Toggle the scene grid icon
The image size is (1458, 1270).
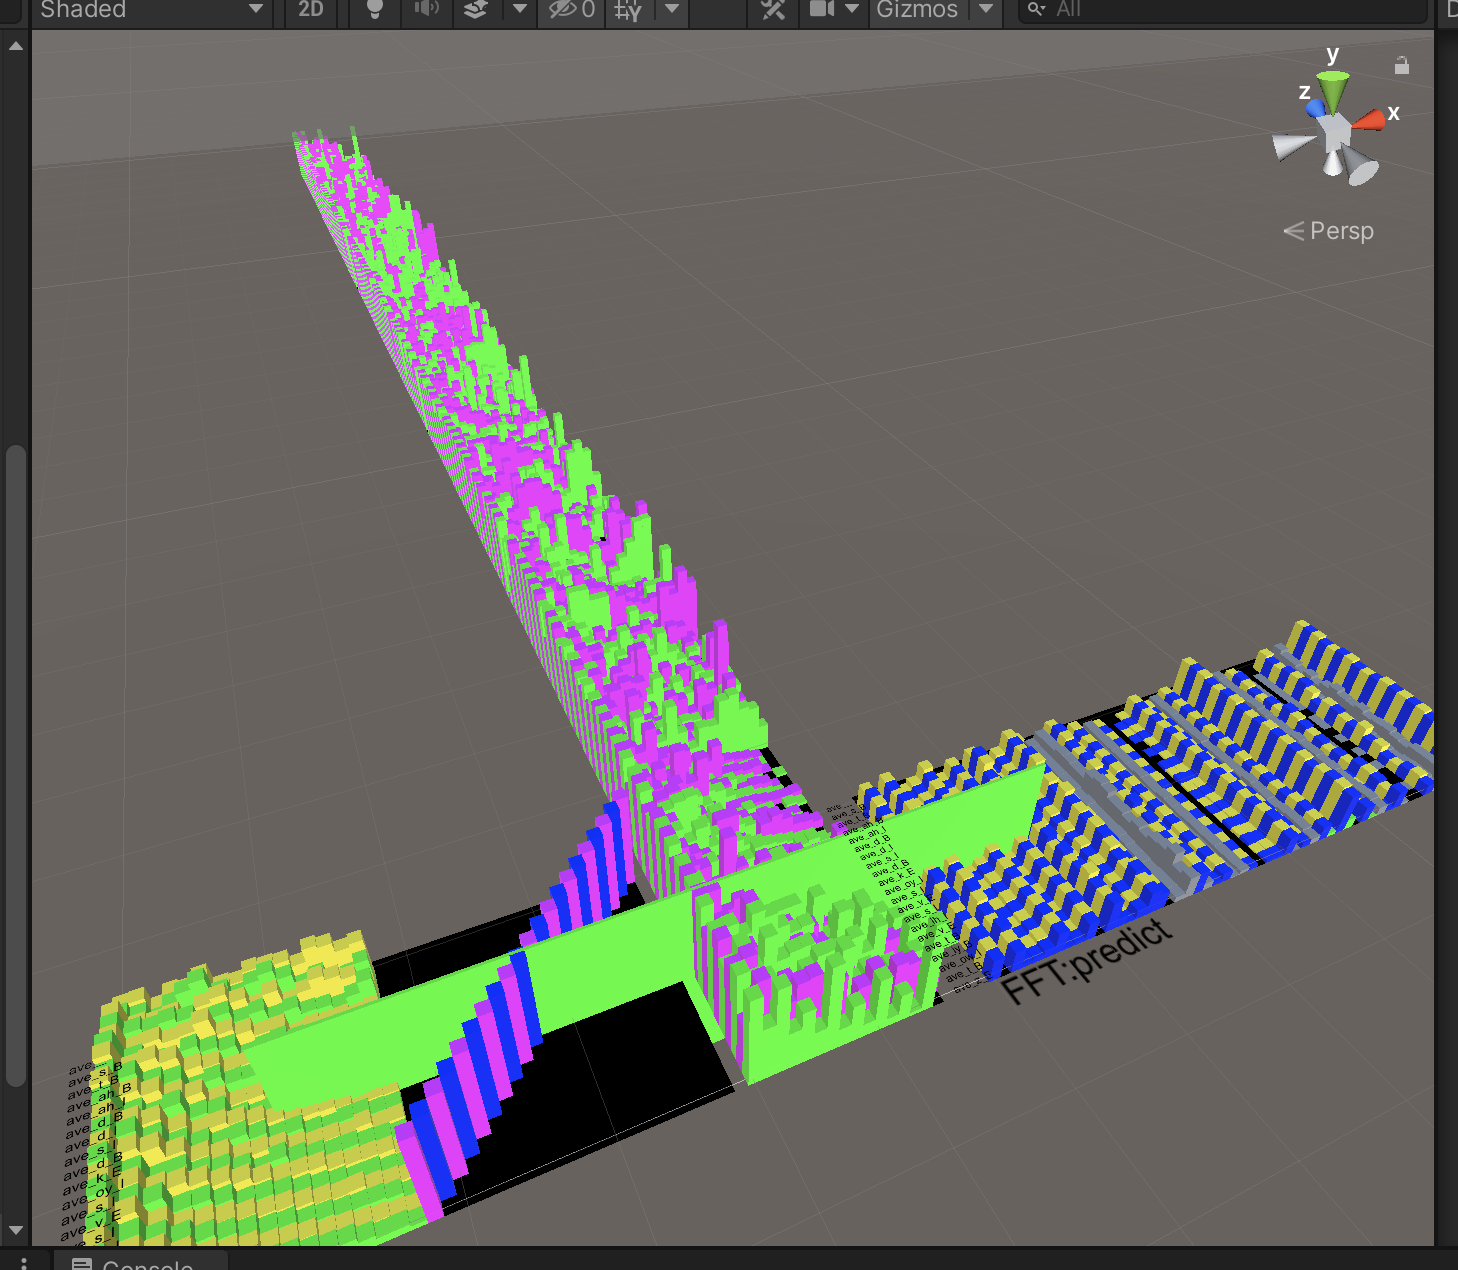point(628,11)
